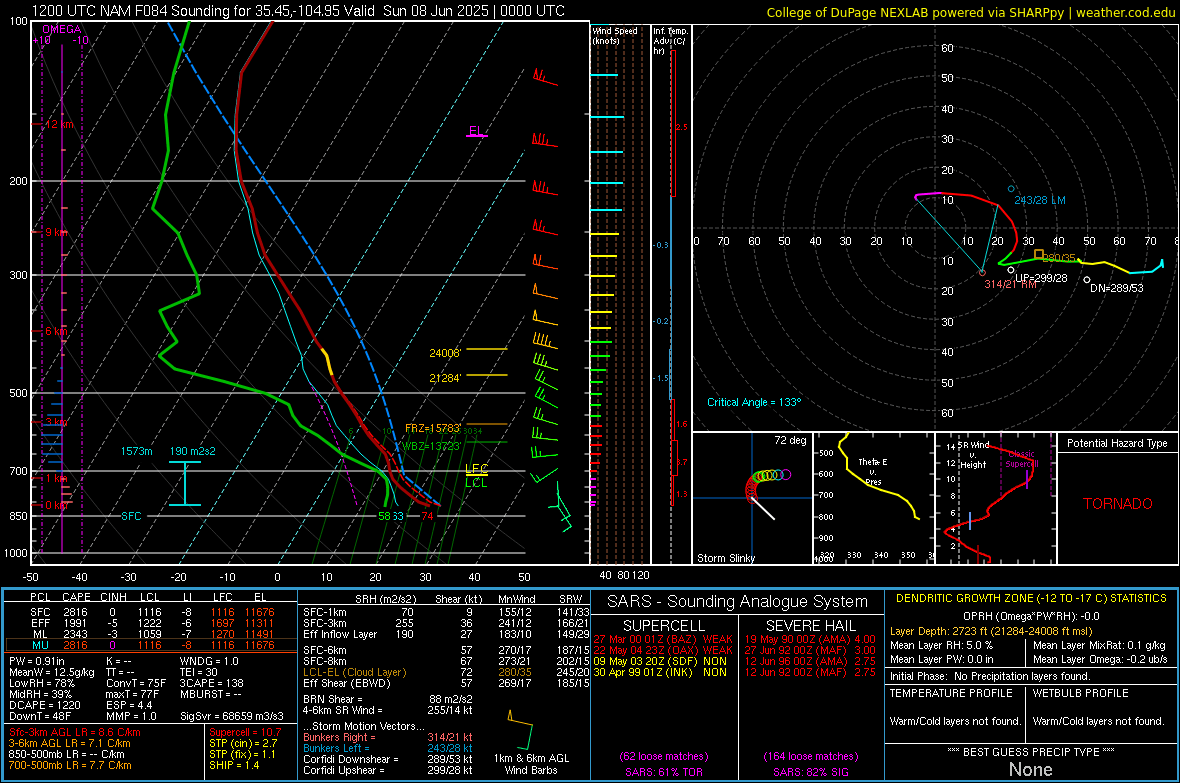The width and height of the screenshot is (1180, 783).
Task: Click the 'ConvT = 75F' value
Action: pyautogui.click(x=136, y=683)
